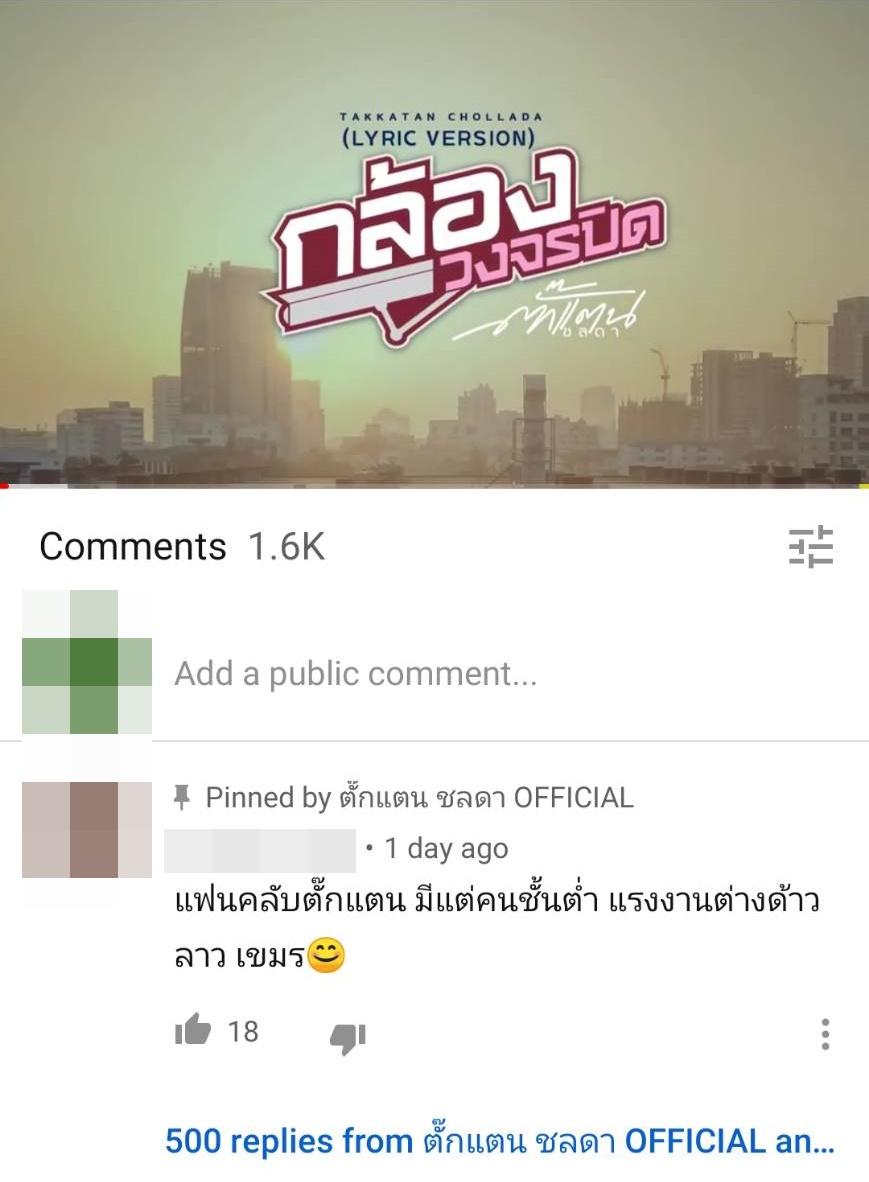Click the 18 likes count
This screenshot has height=1182, width=869.
point(243,1031)
